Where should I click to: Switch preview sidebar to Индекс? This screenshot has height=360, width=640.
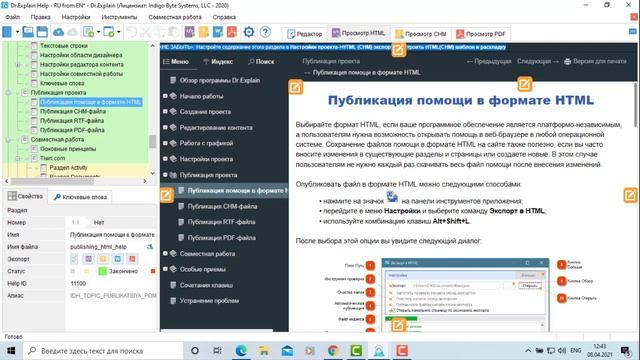click(x=218, y=62)
